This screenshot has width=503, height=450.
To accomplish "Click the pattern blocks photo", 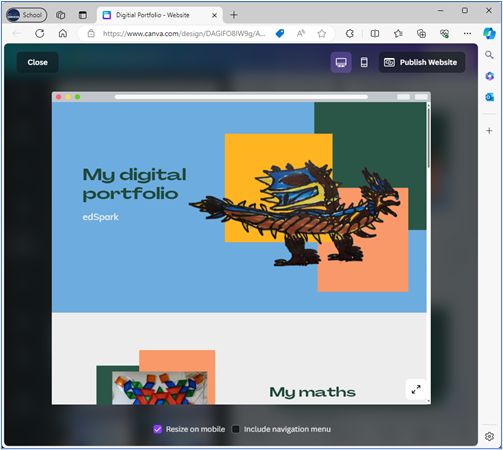I will pos(159,388).
